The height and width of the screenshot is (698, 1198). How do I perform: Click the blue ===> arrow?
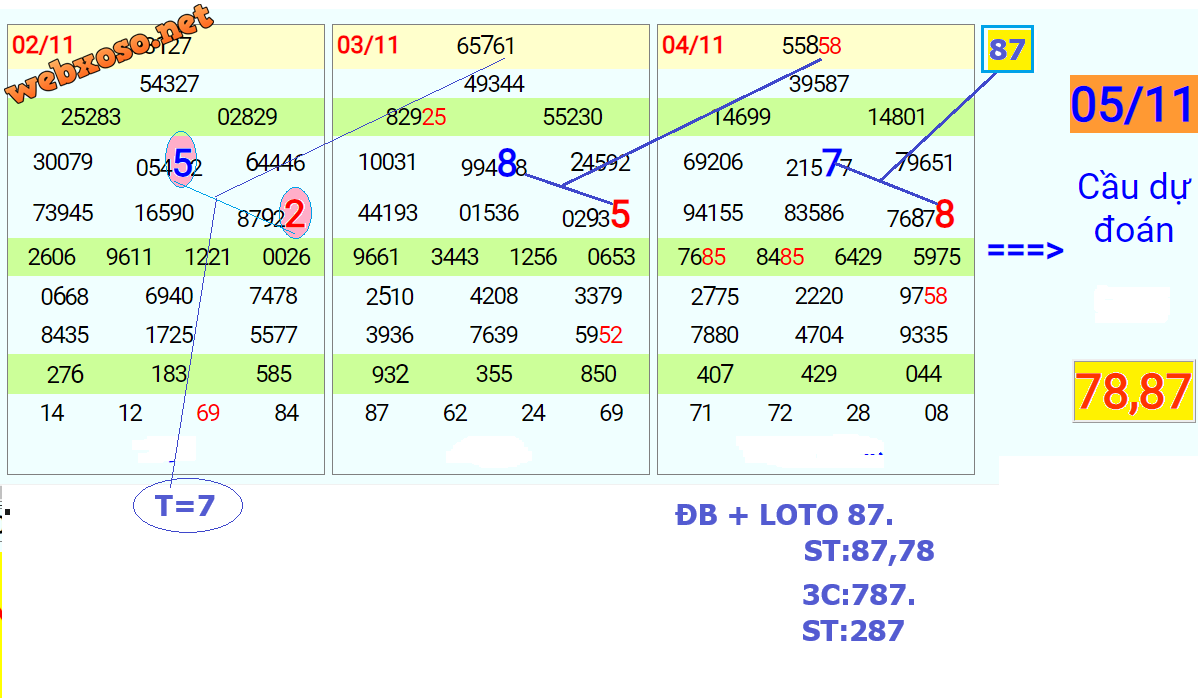pos(1025,250)
